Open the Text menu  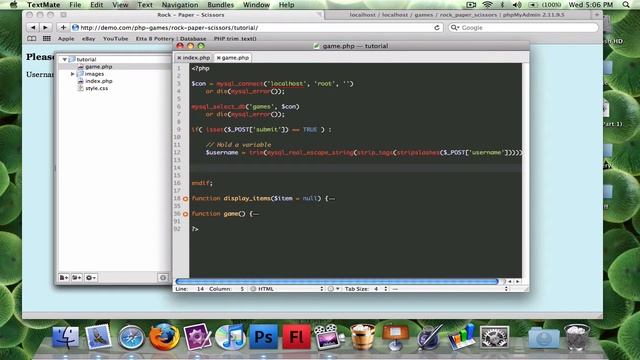(x=144, y=5)
